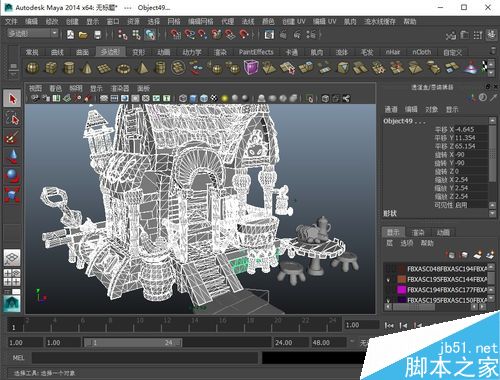
Task: Create a polygon torus from the shelf
Action: (124, 69)
